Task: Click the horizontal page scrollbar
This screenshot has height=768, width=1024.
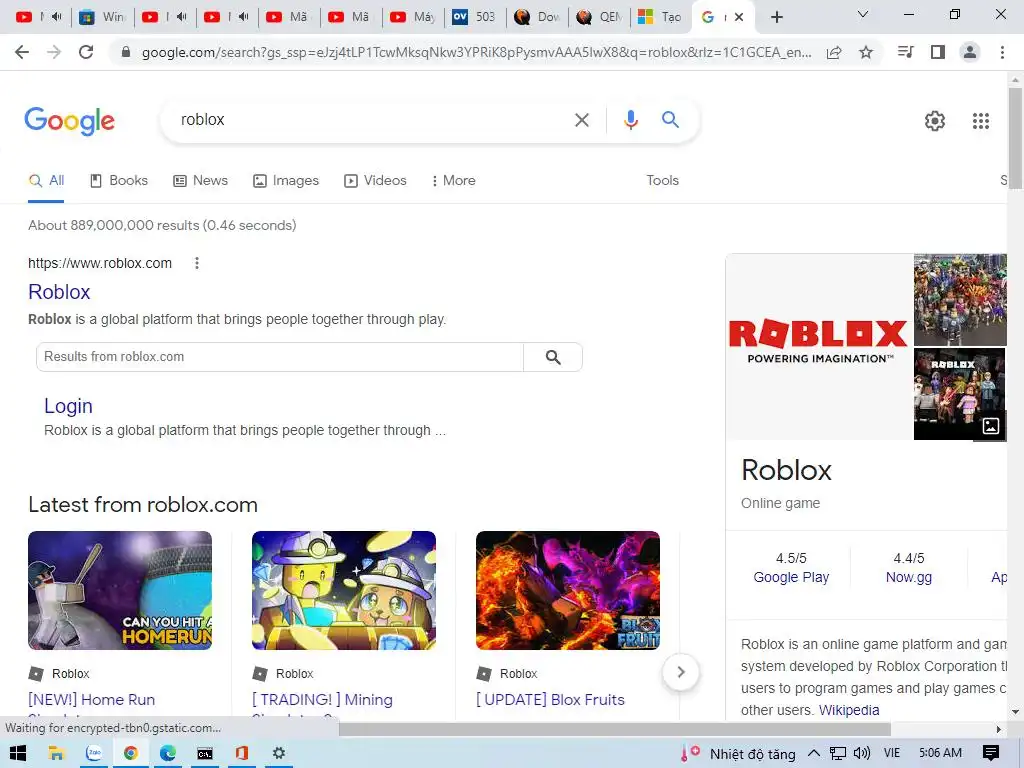Action: [x=614, y=729]
